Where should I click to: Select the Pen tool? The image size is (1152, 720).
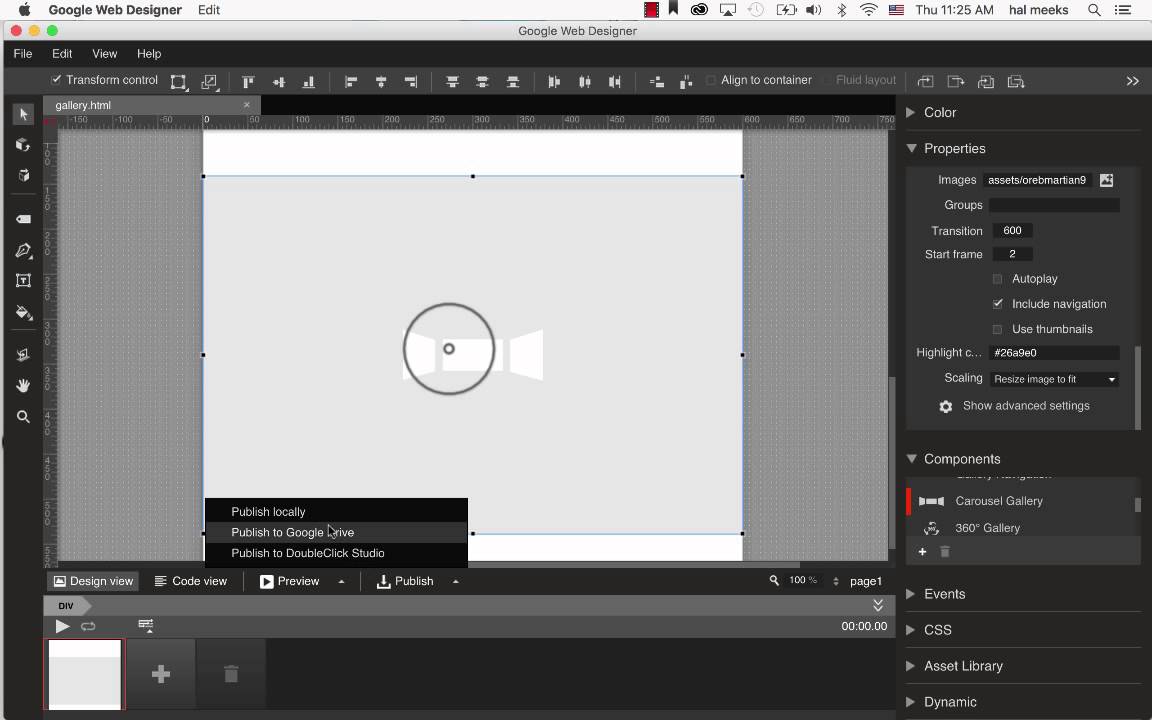click(23, 251)
